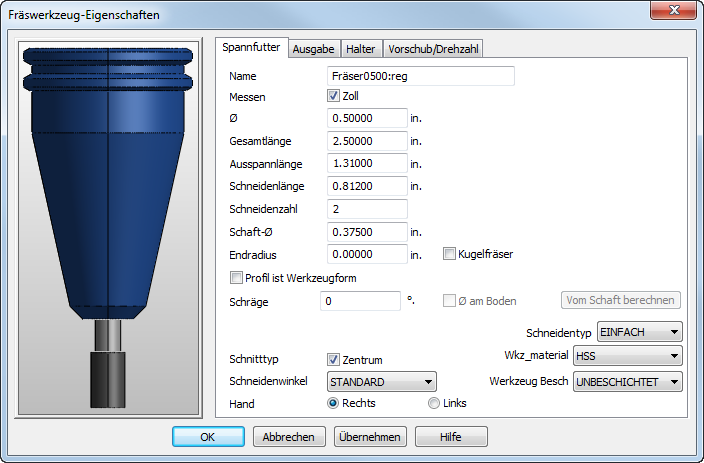Viewport: 704px width, 463px height.
Task: Click the OK button
Action: [x=208, y=437]
